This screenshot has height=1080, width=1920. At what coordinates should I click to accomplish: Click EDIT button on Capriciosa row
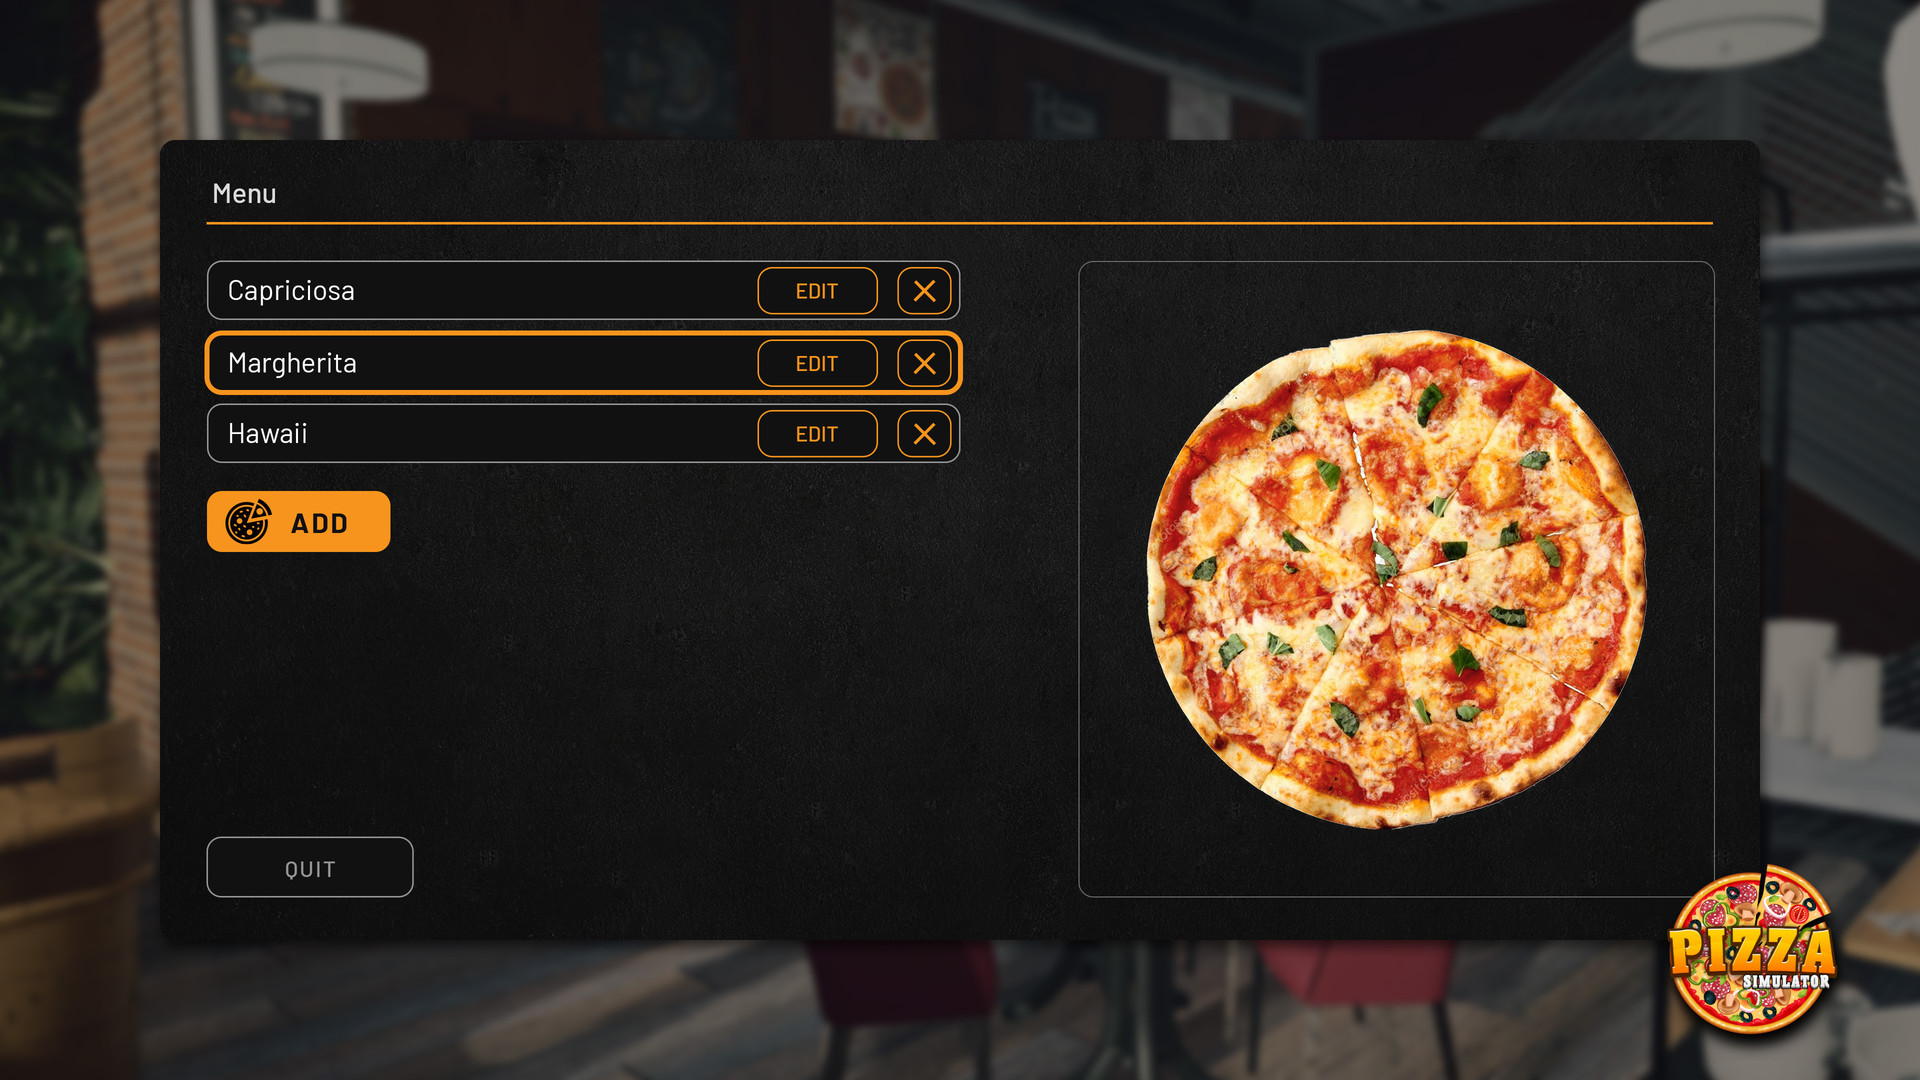[x=815, y=290]
